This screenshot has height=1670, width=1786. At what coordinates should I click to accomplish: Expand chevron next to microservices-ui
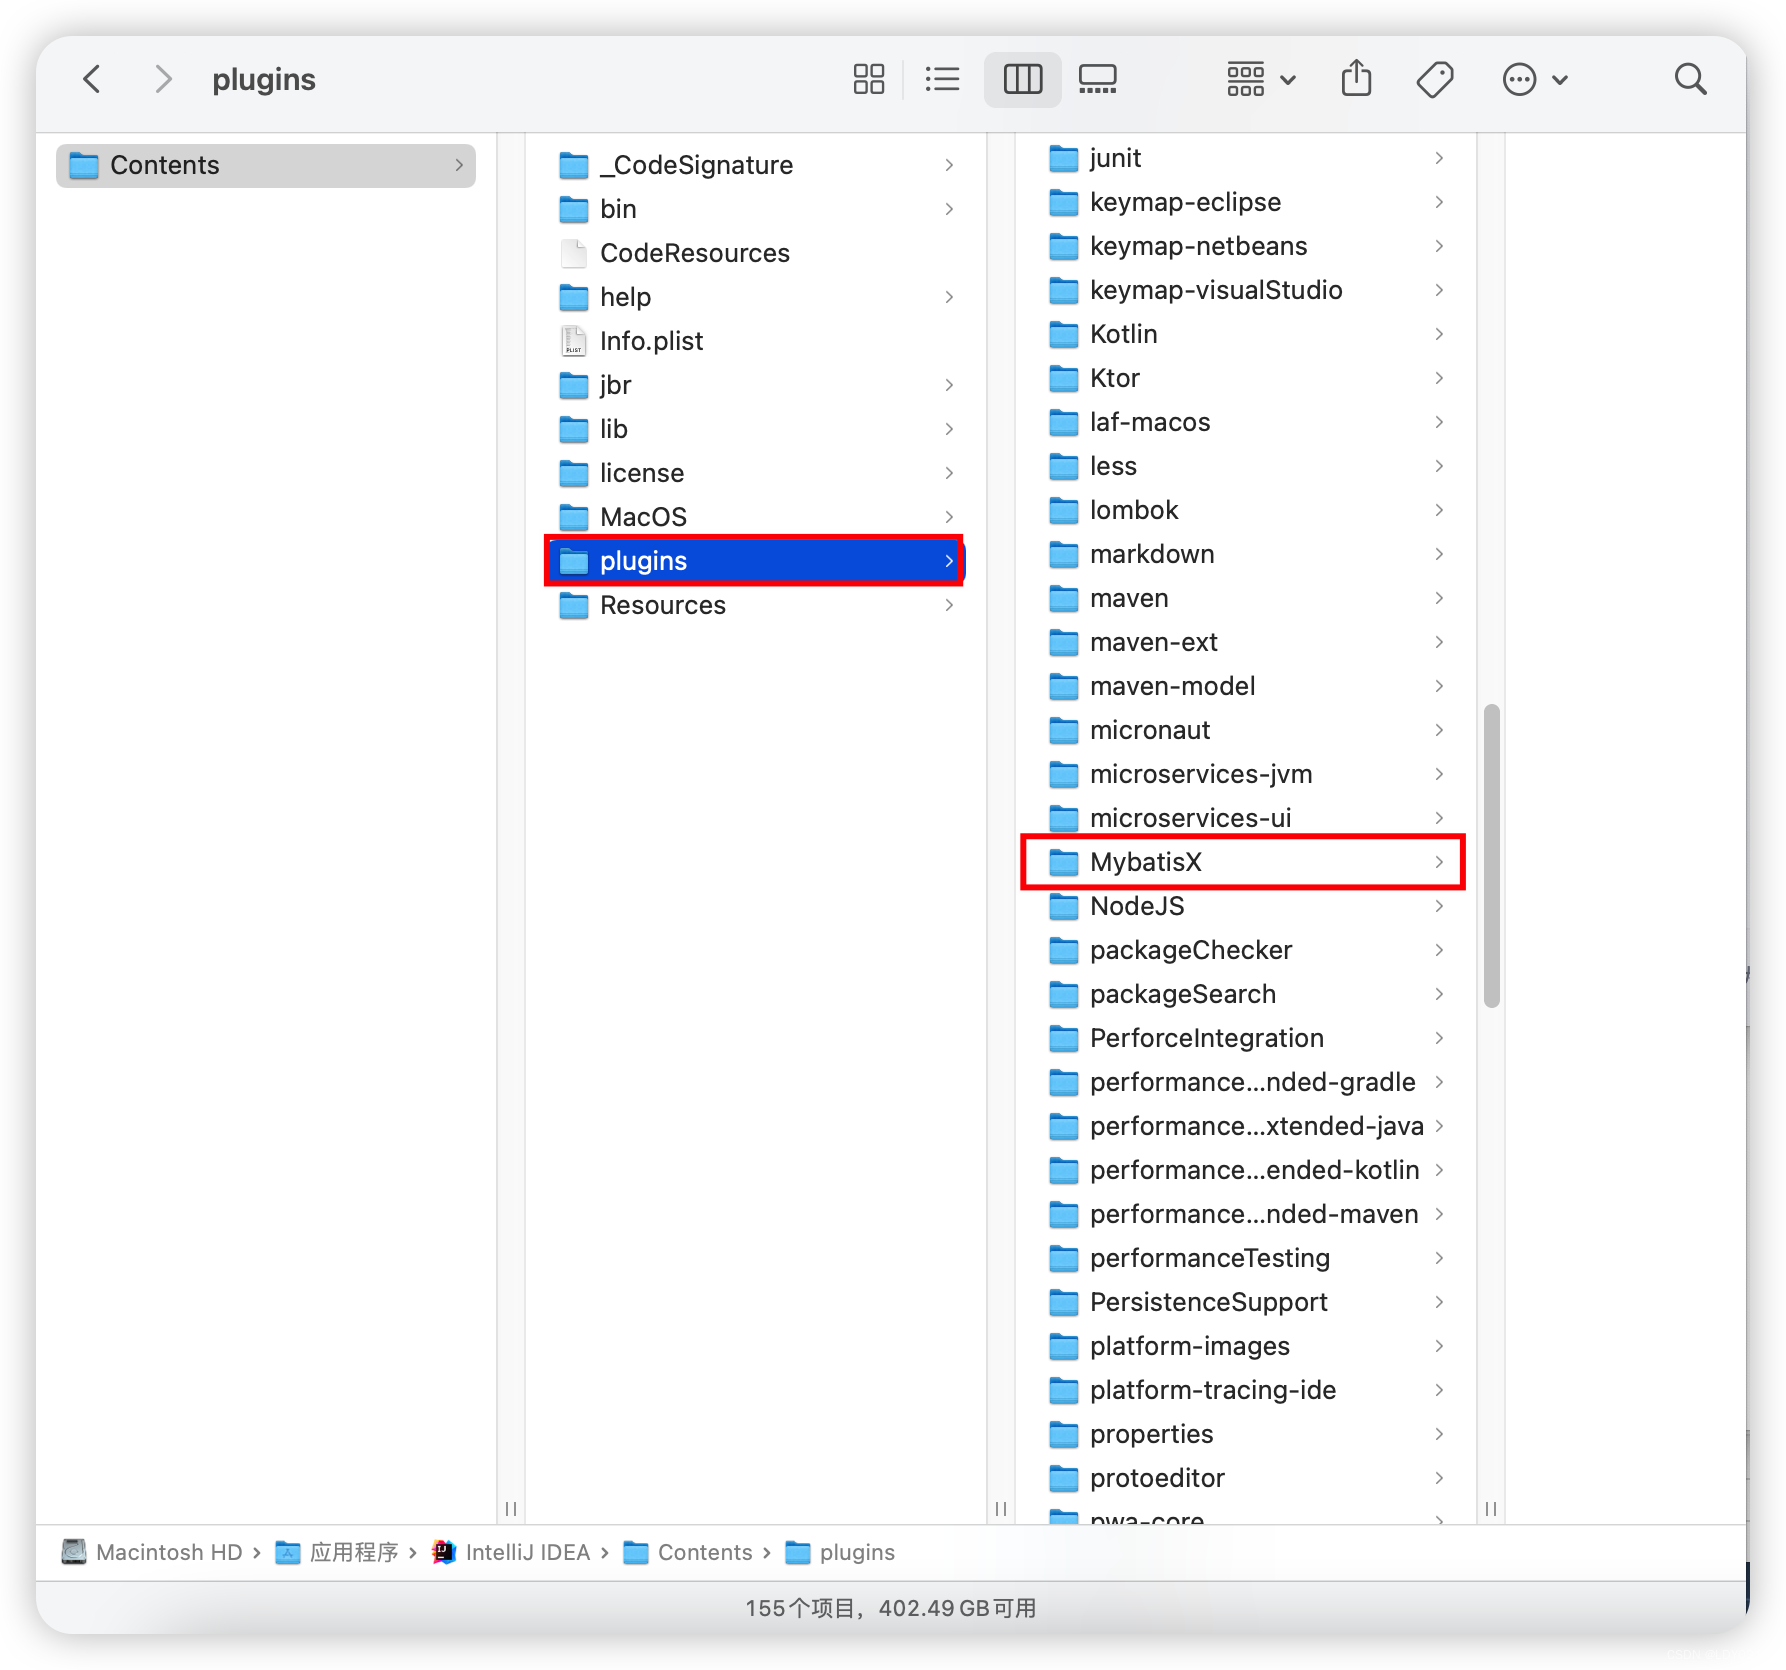tap(1439, 818)
